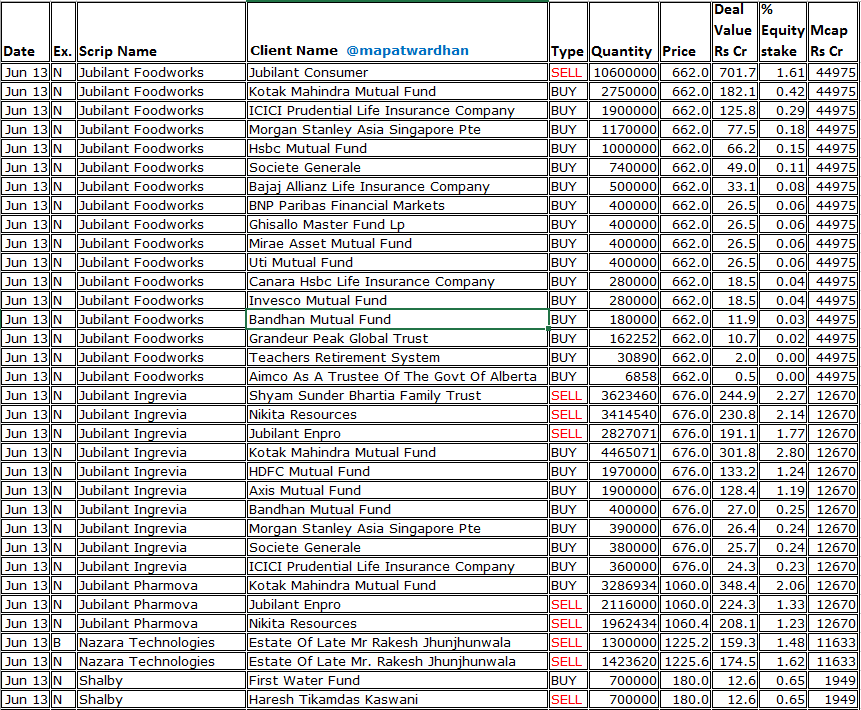The width and height of the screenshot is (861, 710).
Task: Click equity stake cell 2.27
Action: (x=783, y=395)
